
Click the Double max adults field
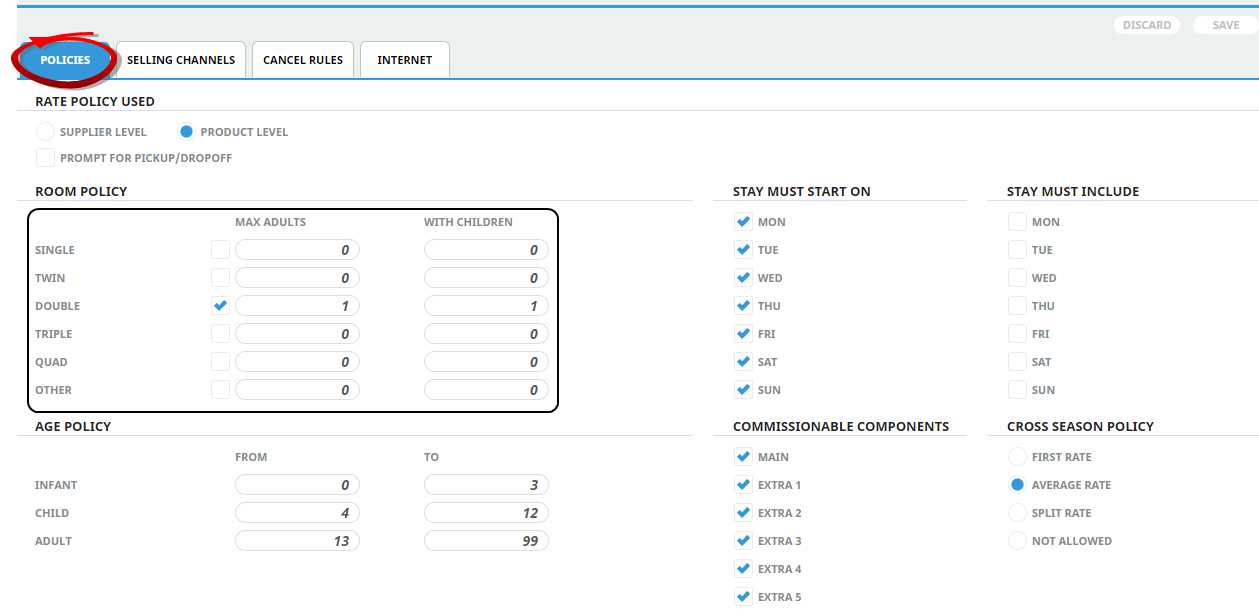(297, 306)
